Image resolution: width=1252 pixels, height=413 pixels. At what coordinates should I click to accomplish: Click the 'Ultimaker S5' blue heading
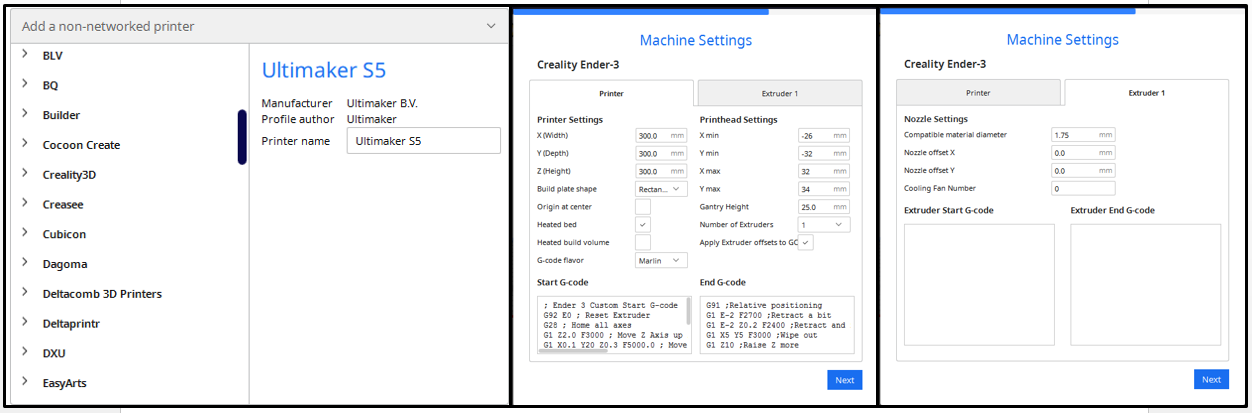[x=324, y=70]
